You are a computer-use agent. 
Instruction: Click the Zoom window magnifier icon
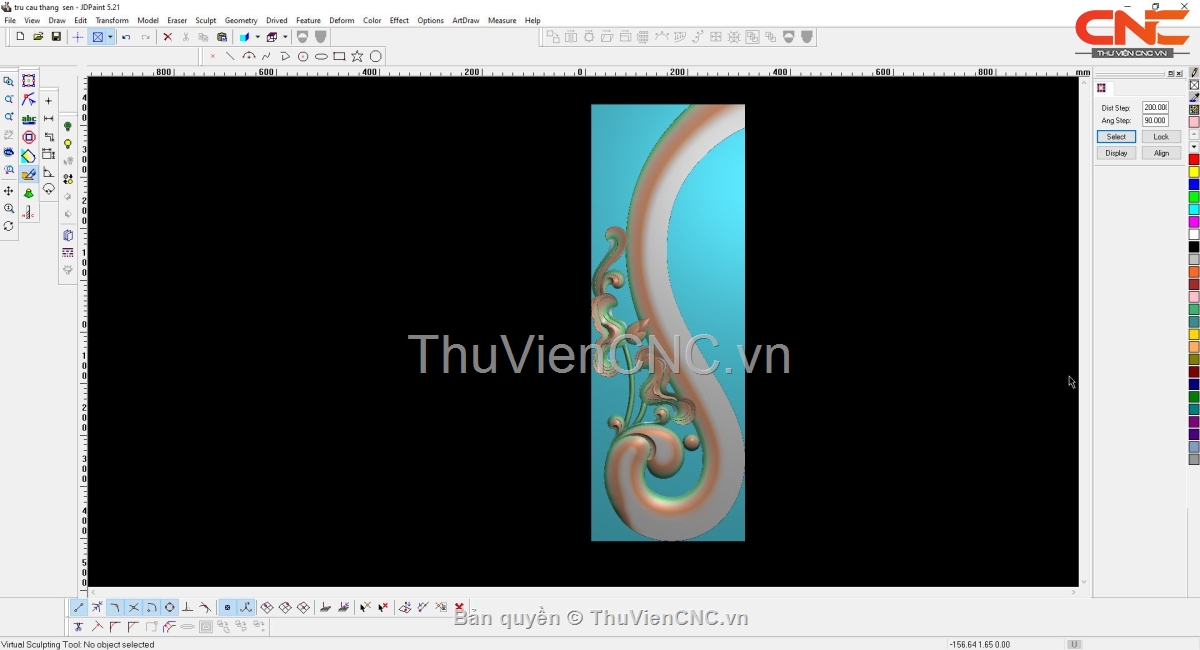pos(9,81)
